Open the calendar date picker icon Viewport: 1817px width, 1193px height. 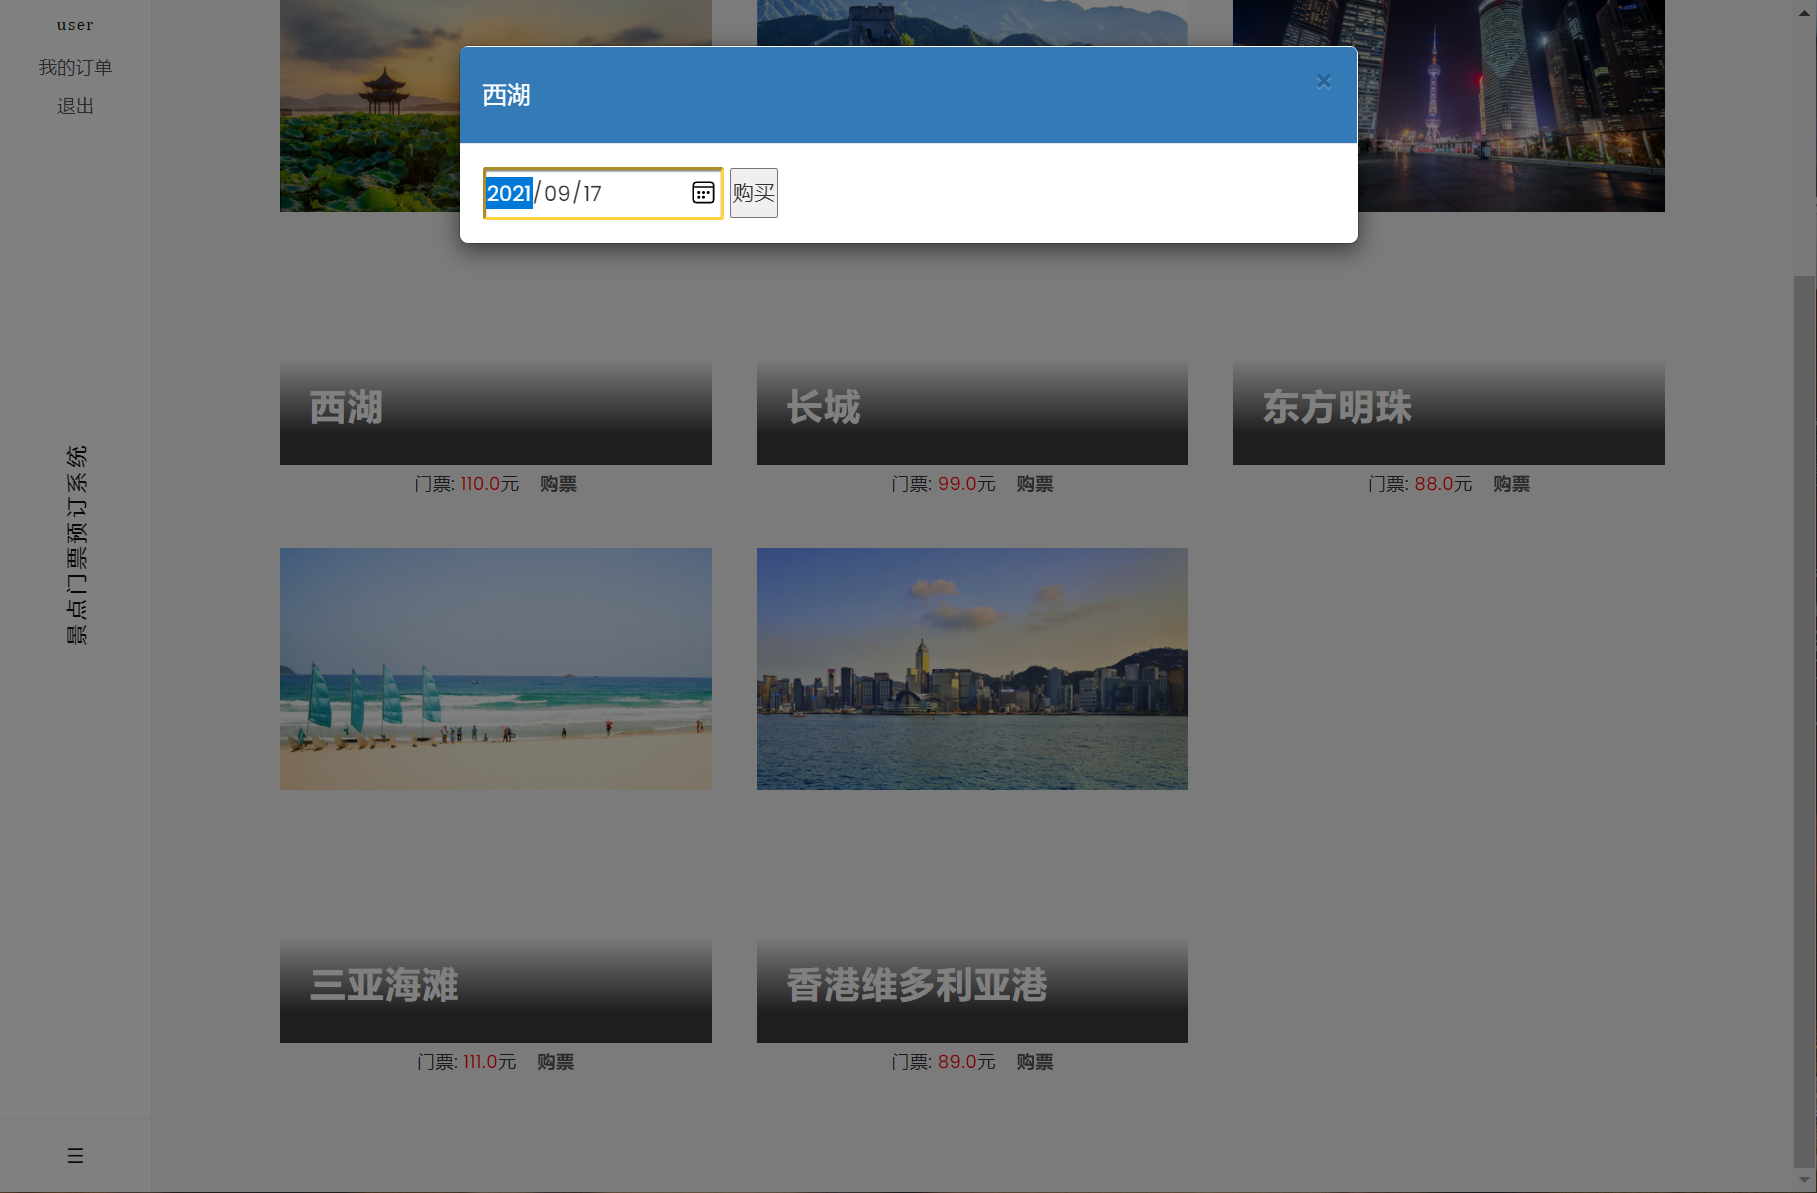coord(703,193)
